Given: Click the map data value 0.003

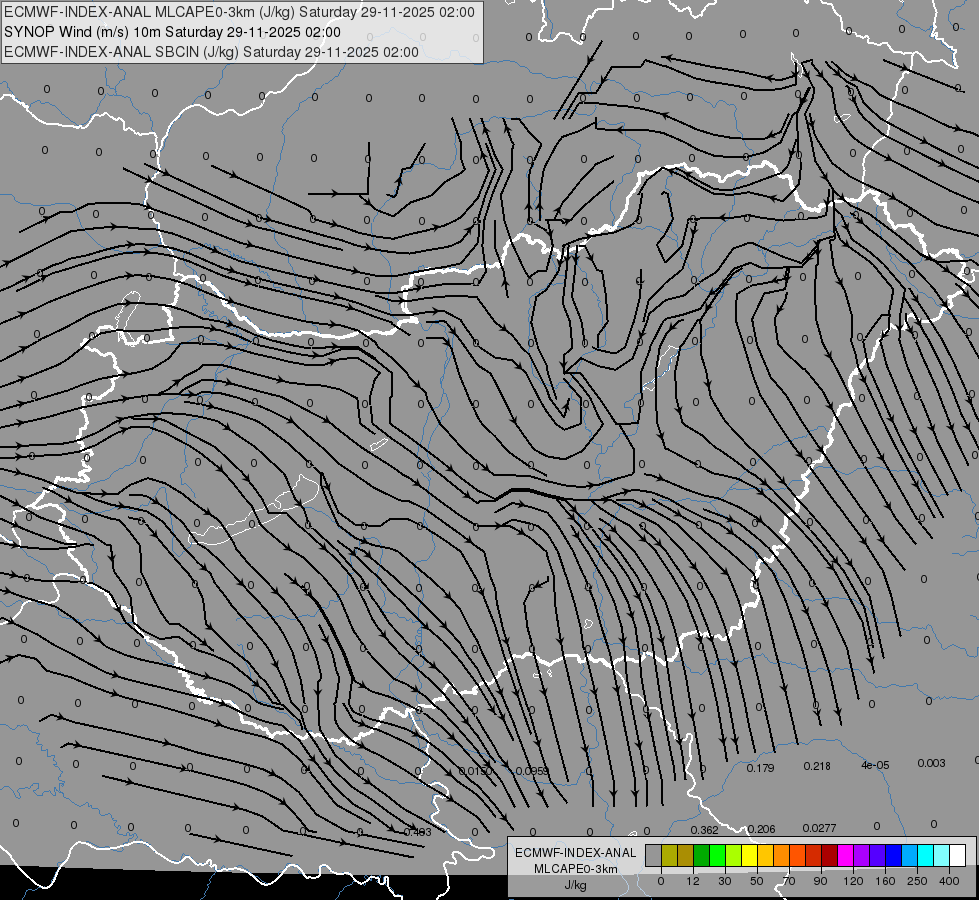Looking at the screenshot, I should coord(932,763).
